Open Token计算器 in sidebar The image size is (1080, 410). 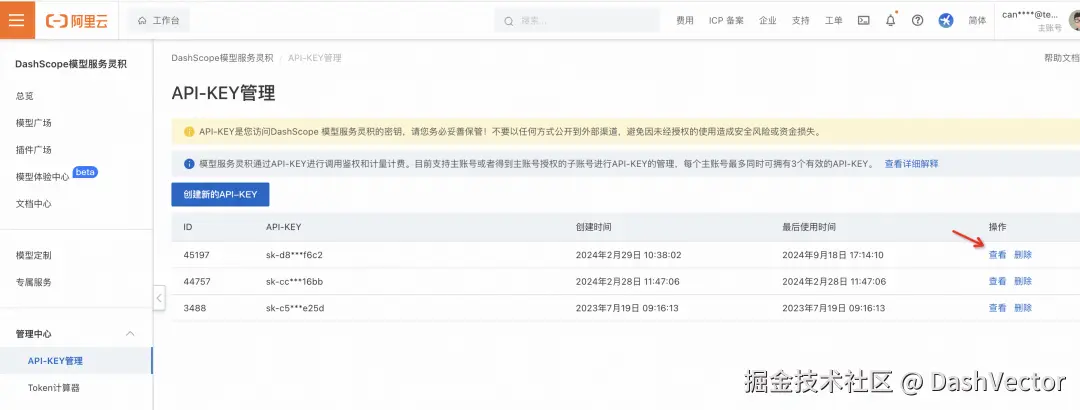[54, 387]
